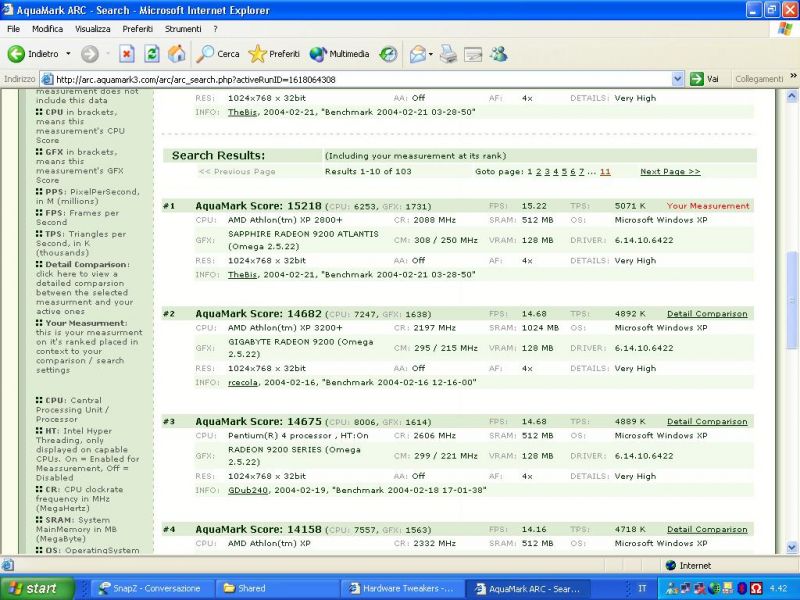Click the scrollbar down arrow
The width and height of the screenshot is (800, 600).
click(791, 547)
